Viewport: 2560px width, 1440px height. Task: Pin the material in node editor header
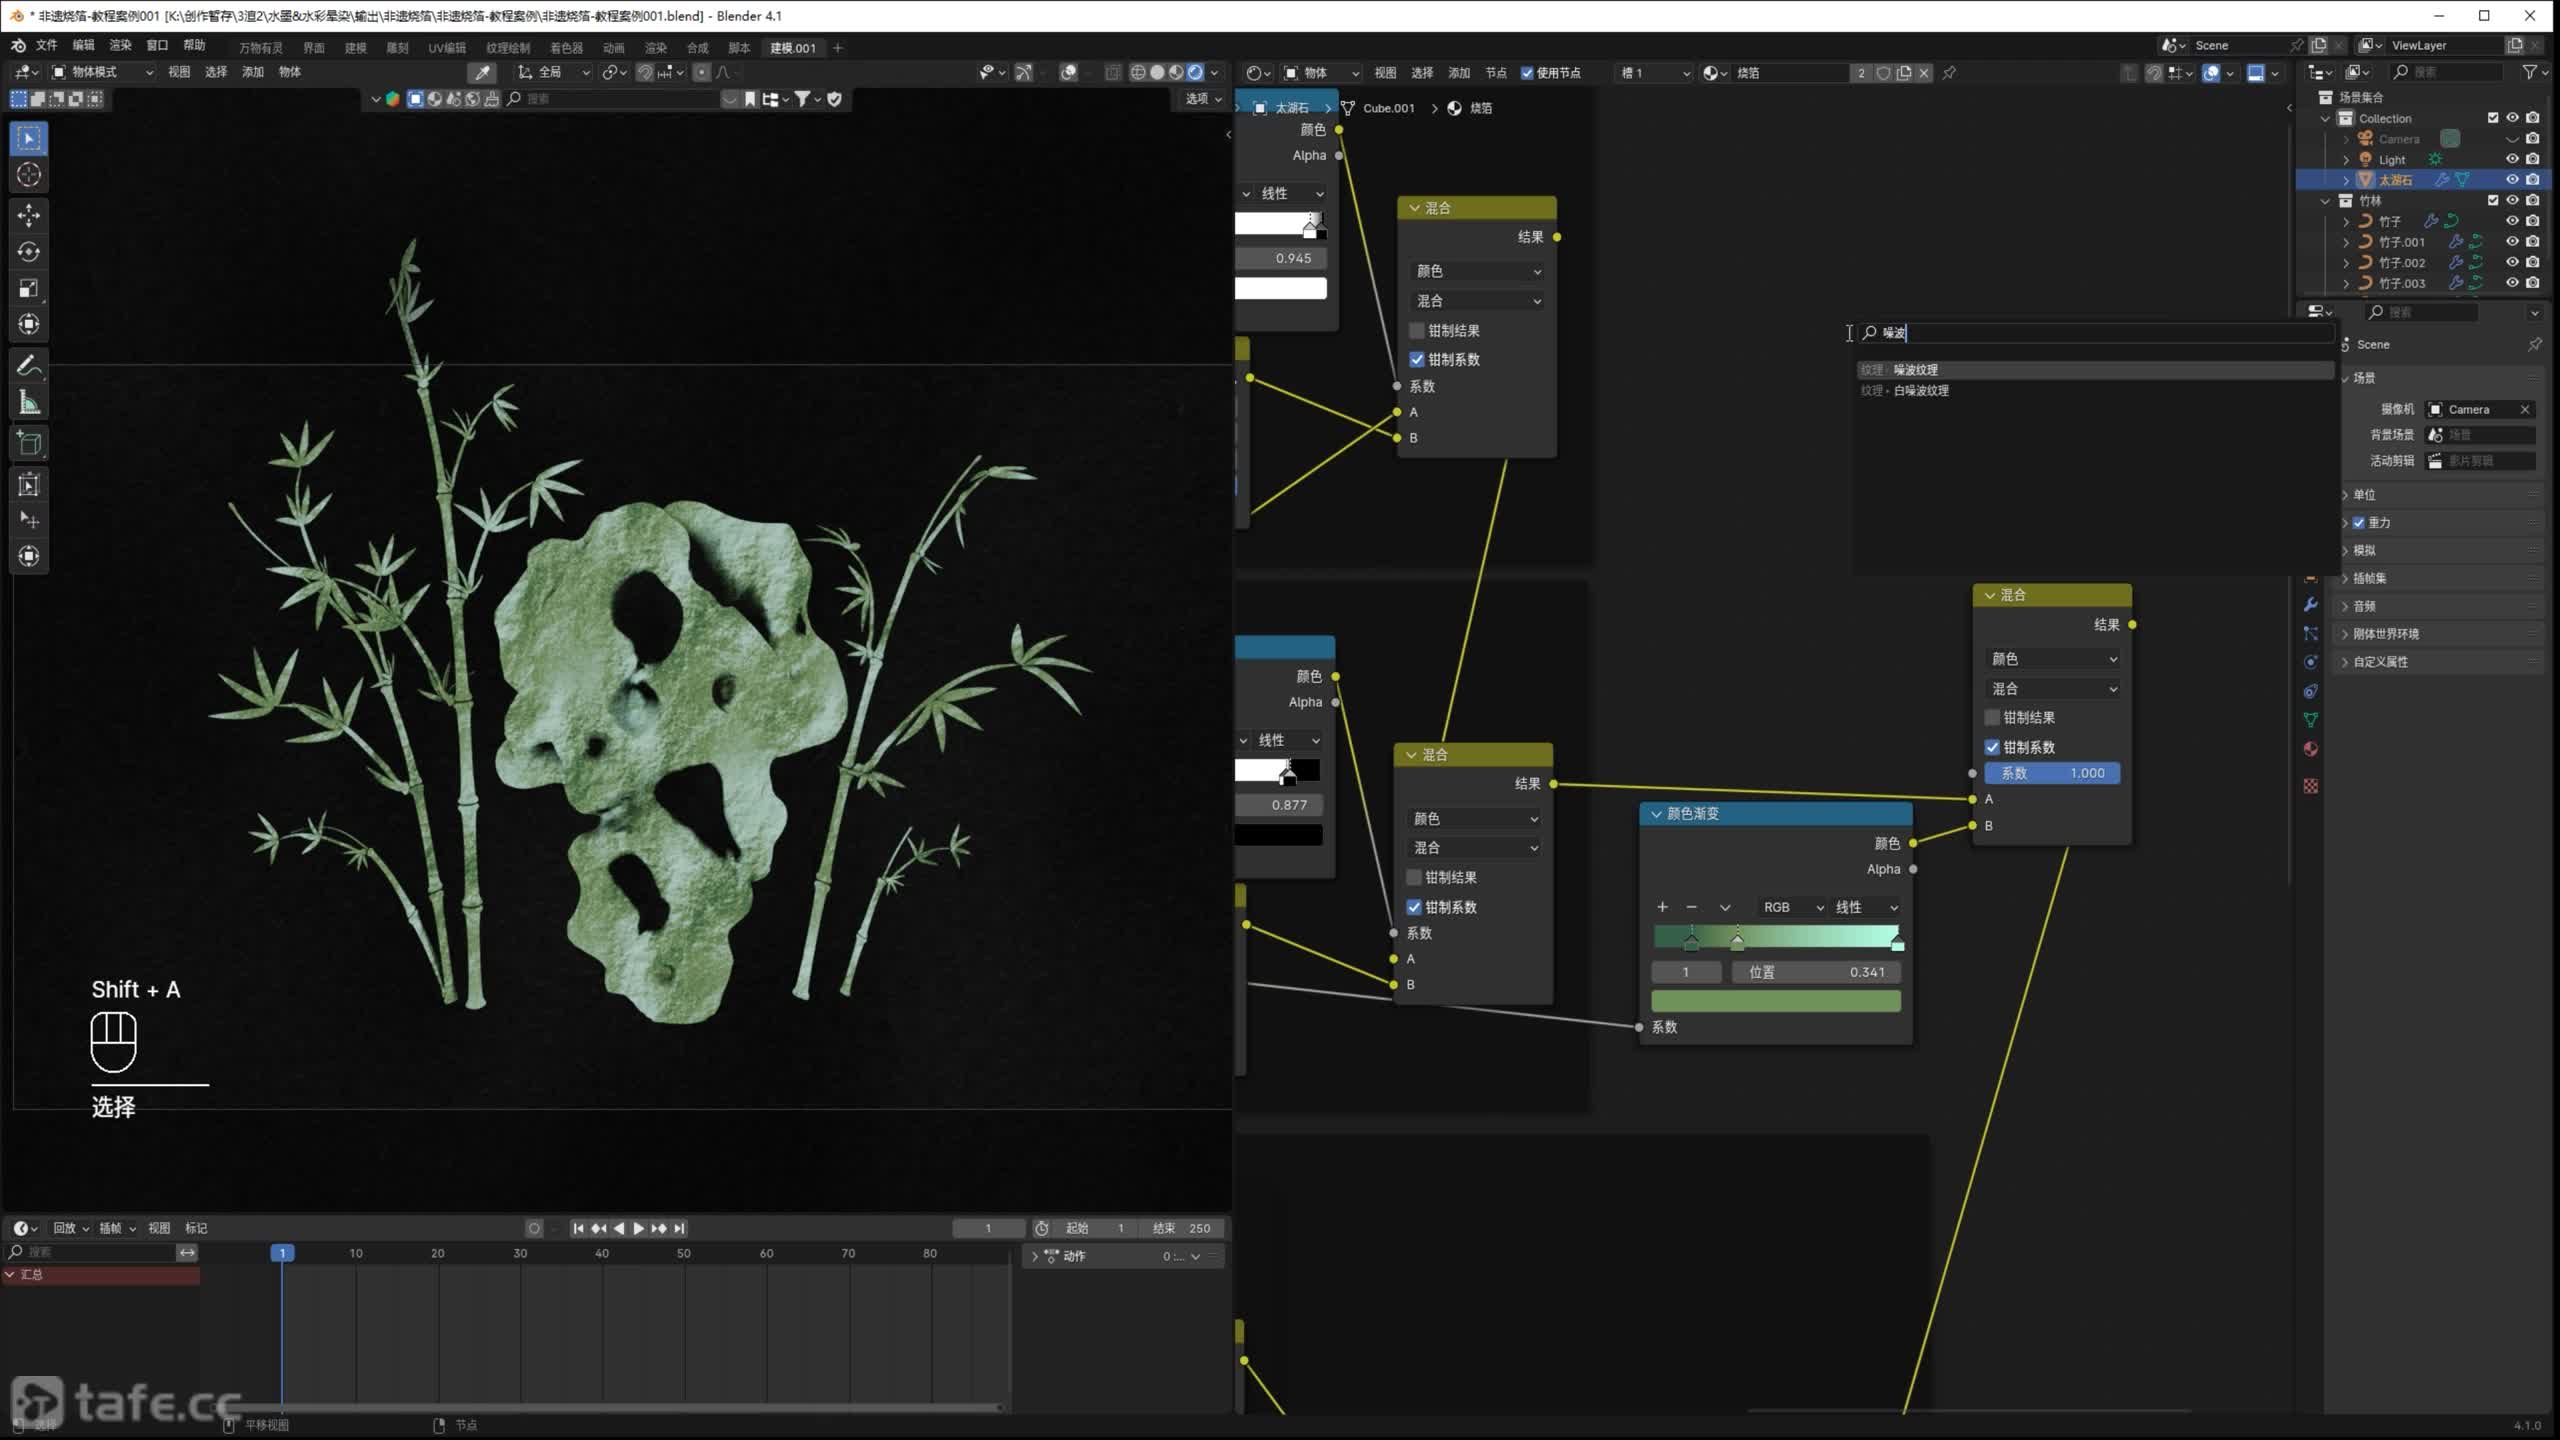(1949, 73)
